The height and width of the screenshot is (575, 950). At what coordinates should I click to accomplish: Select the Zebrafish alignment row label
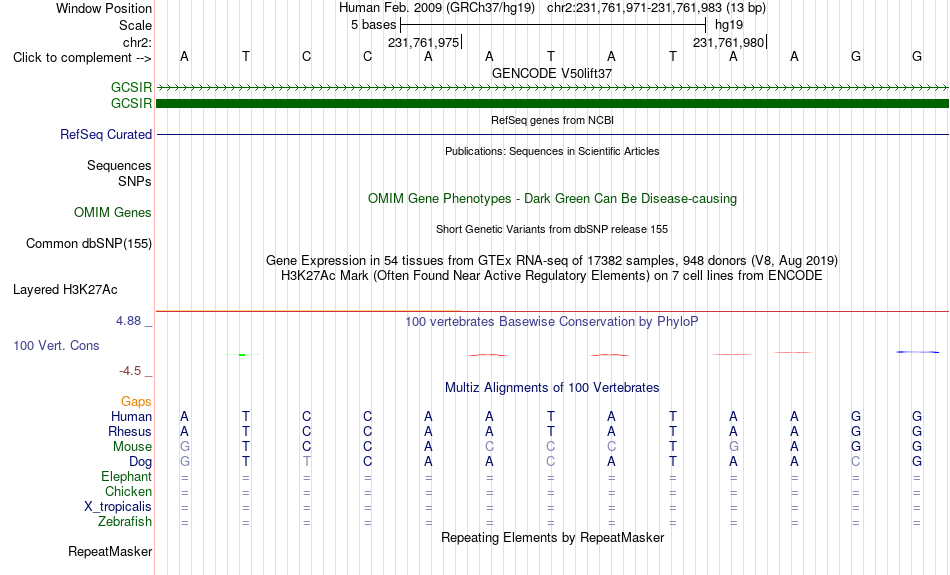click(x=125, y=521)
